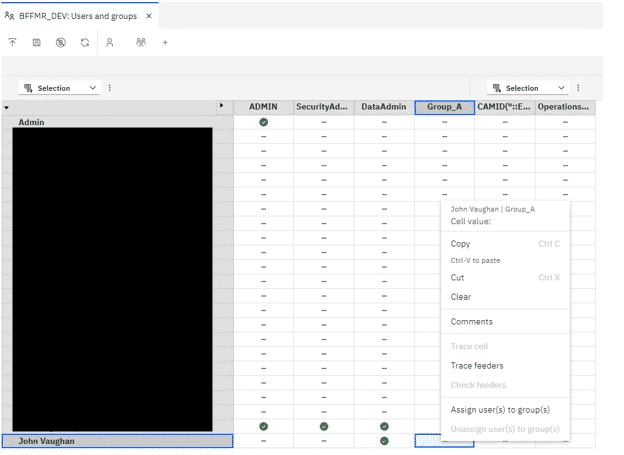Click the row header dropdown triangle
The width and height of the screenshot is (624, 455).
click(6, 107)
